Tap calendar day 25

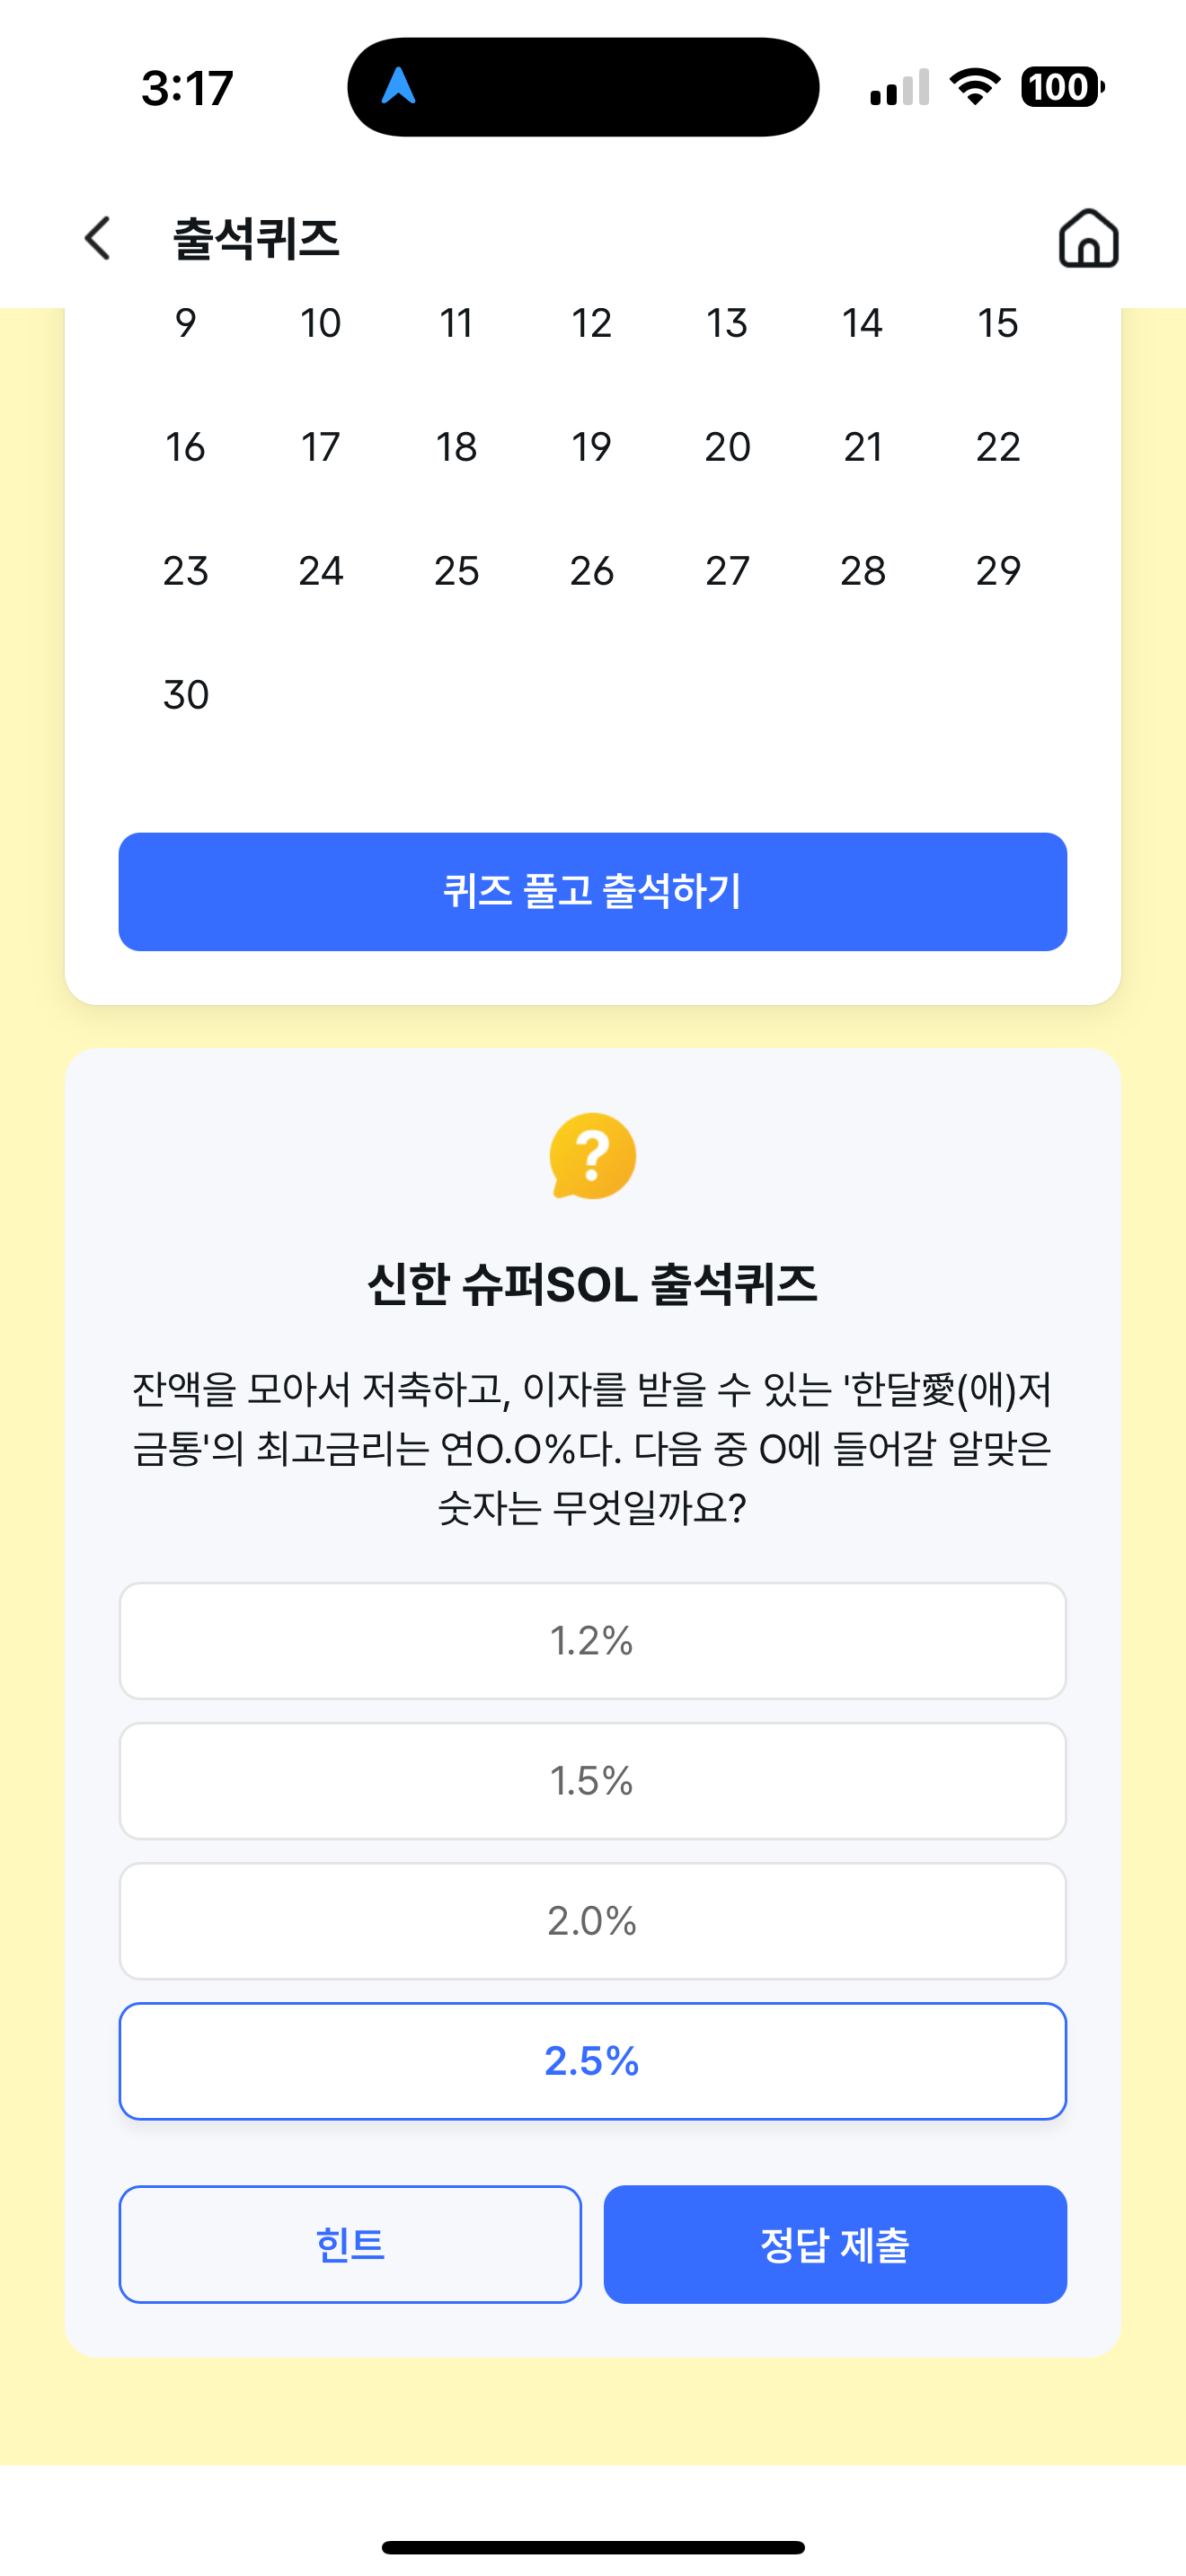tap(457, 570)
